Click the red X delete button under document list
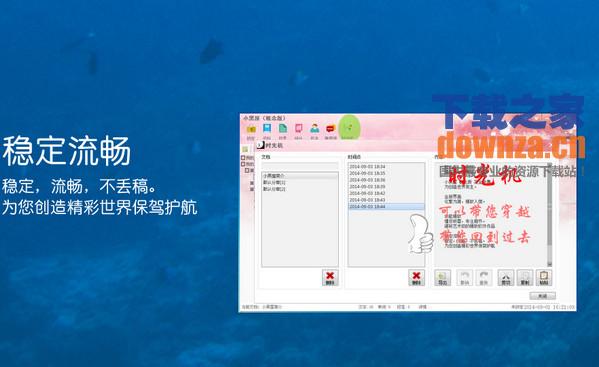The height and width of the screenshot is (367, 599). coord(330,278)
